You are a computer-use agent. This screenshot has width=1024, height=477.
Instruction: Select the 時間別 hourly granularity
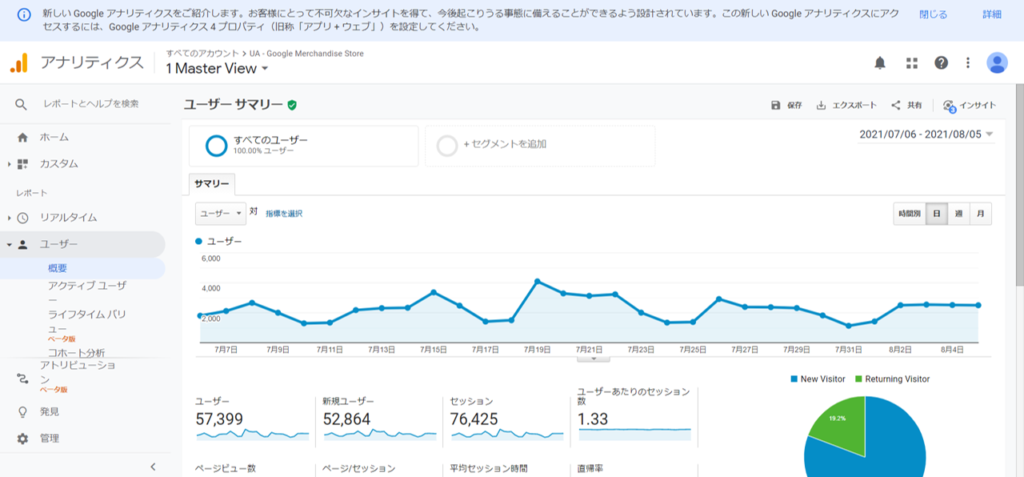[x=910, y=214]
